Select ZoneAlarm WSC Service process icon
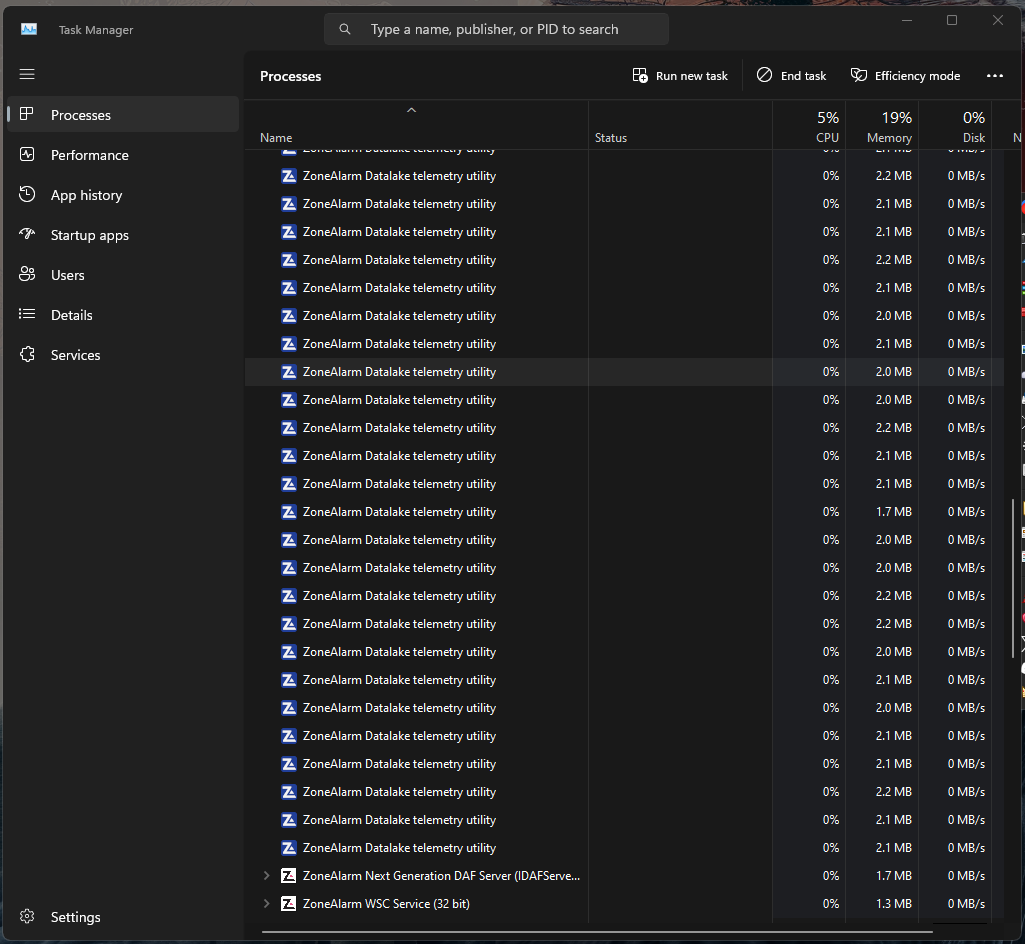The width and height of the screenshot is (1025, 944). pos(288,904)
